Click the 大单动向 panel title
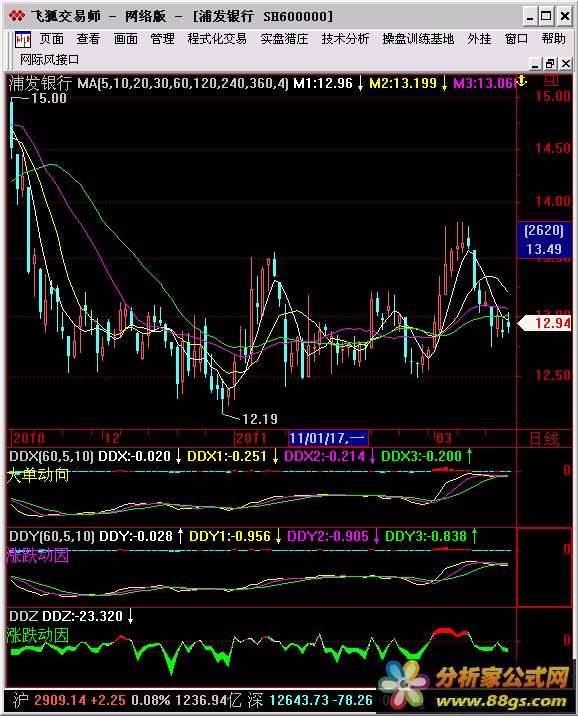Image resolution: width=578 pixels, height=716 pixels. [37, 475]
